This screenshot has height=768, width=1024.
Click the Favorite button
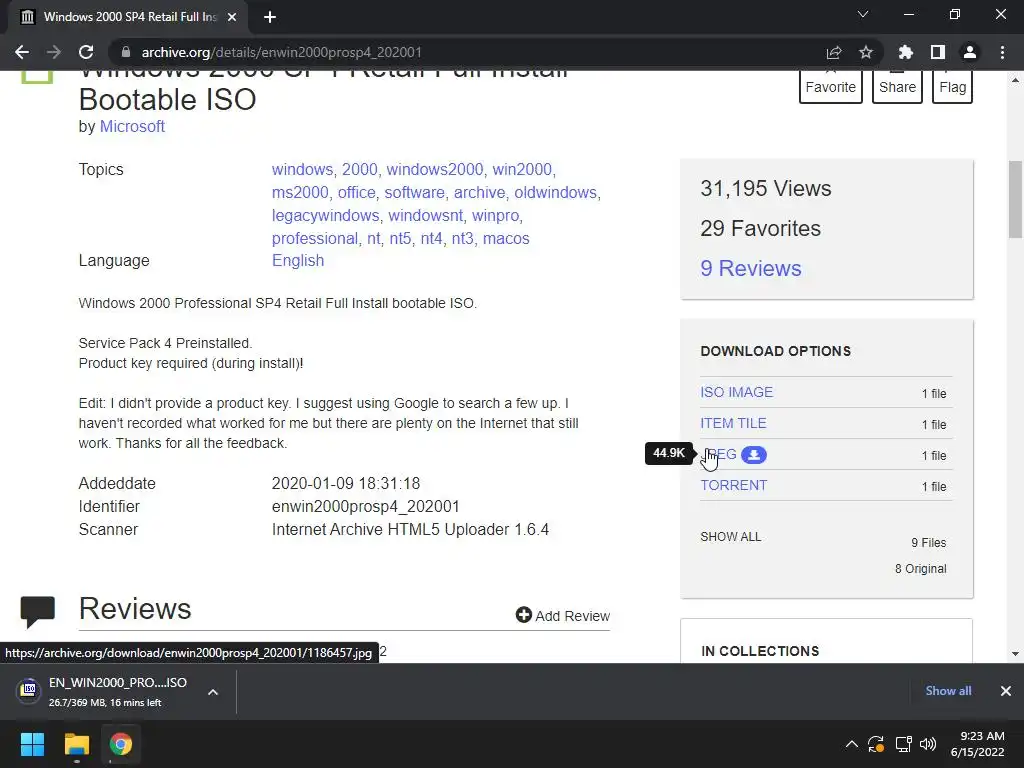click(x=831, y=87)
